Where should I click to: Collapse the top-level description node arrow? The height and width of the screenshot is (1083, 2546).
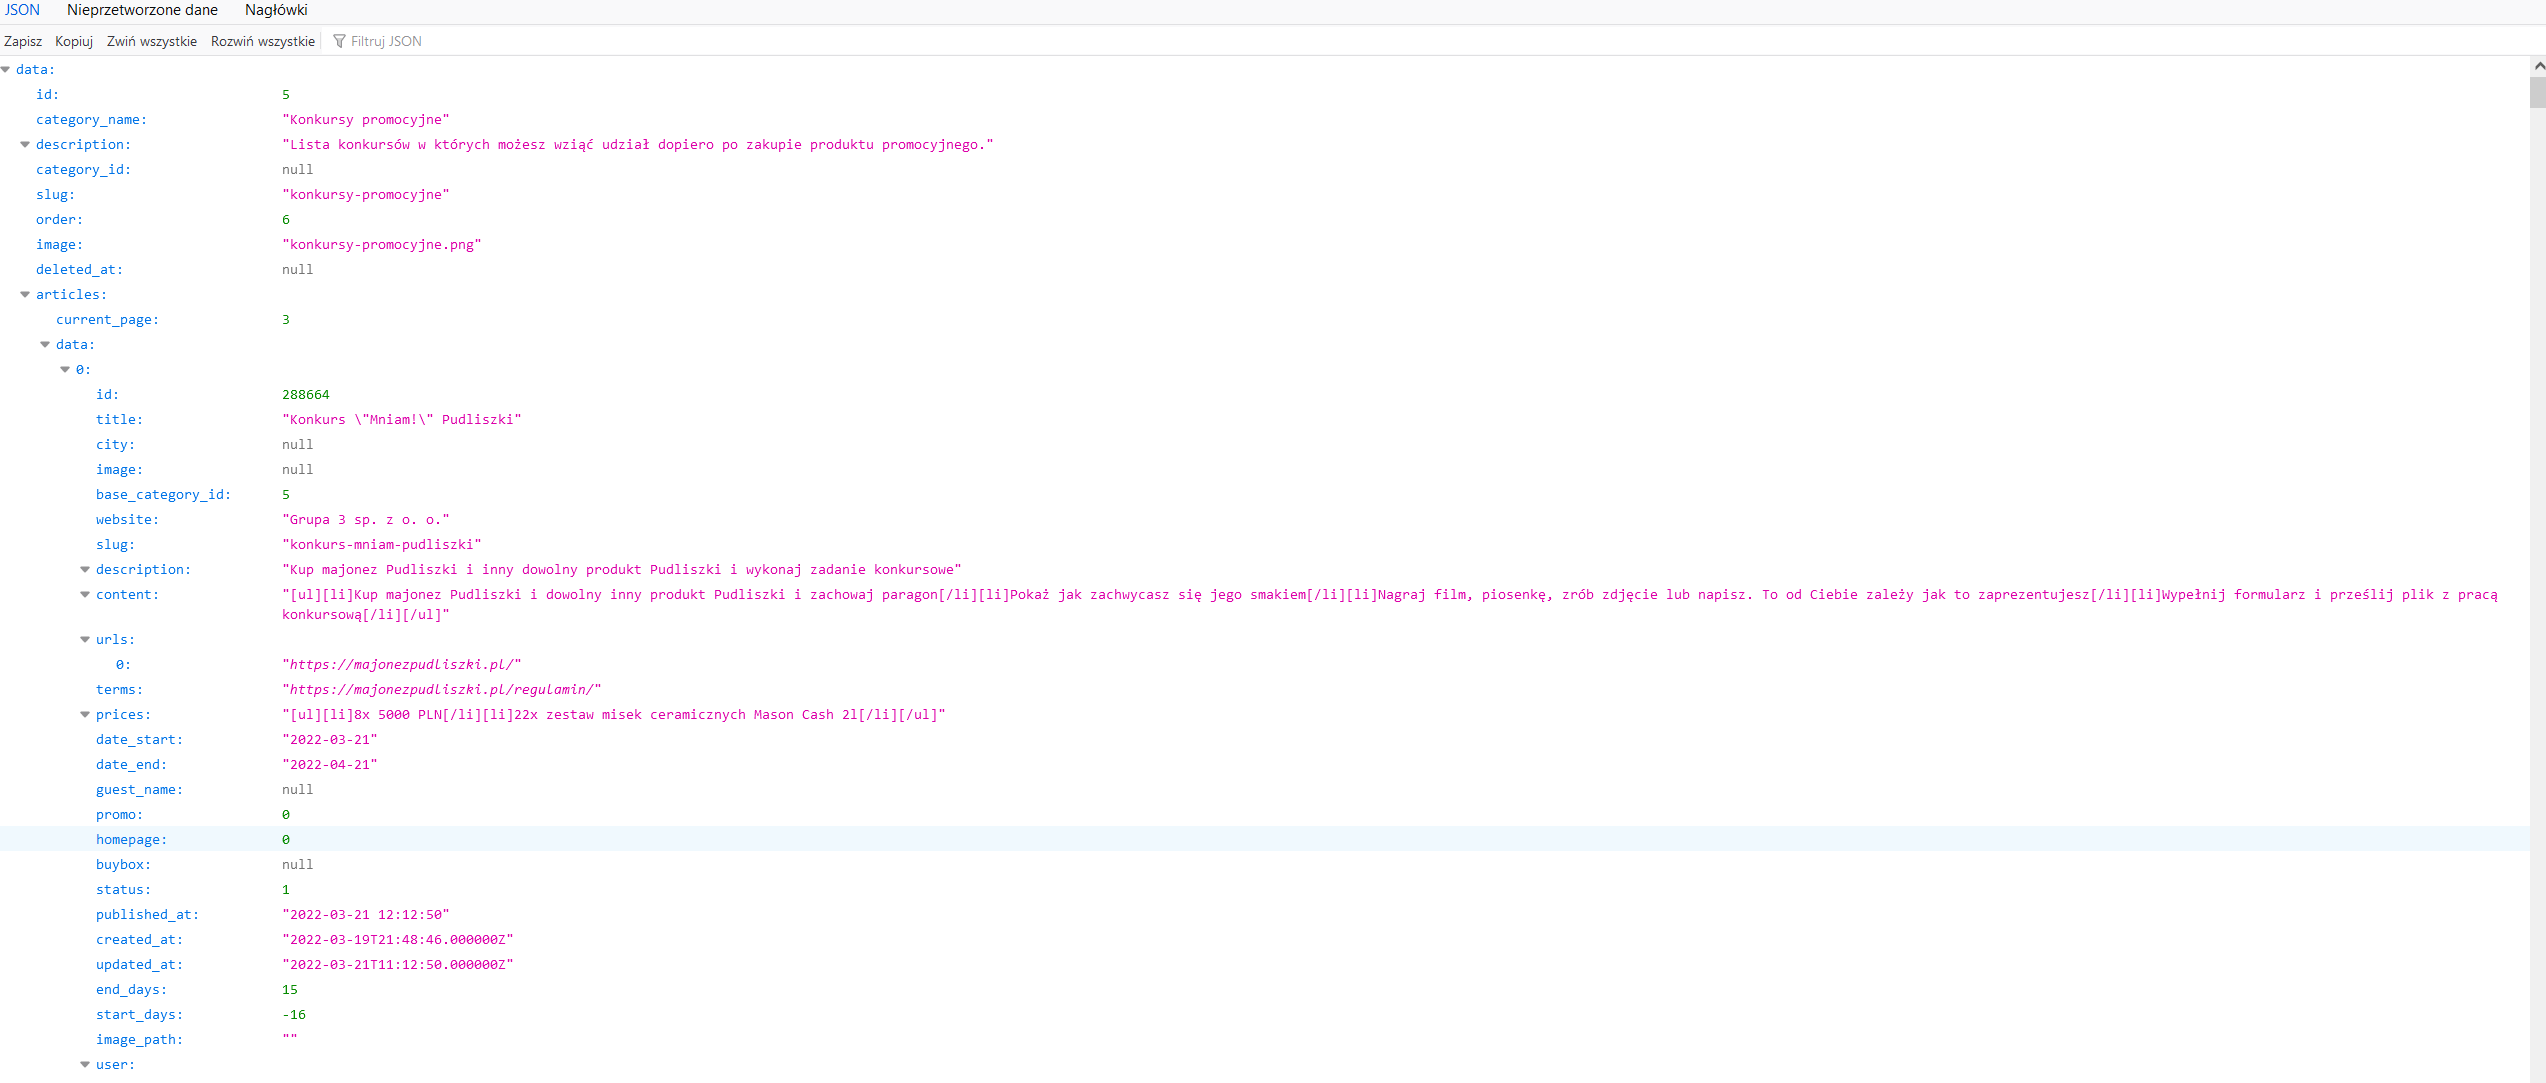pyautogui.click(x=25, y=144)
